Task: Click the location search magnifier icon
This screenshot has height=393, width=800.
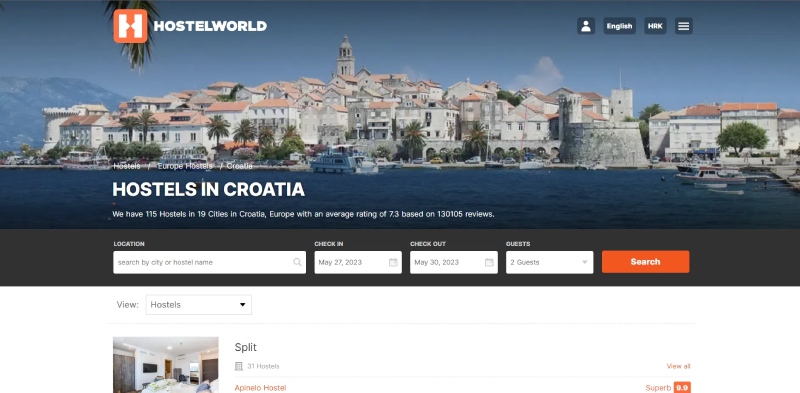Action: [297, 262]
